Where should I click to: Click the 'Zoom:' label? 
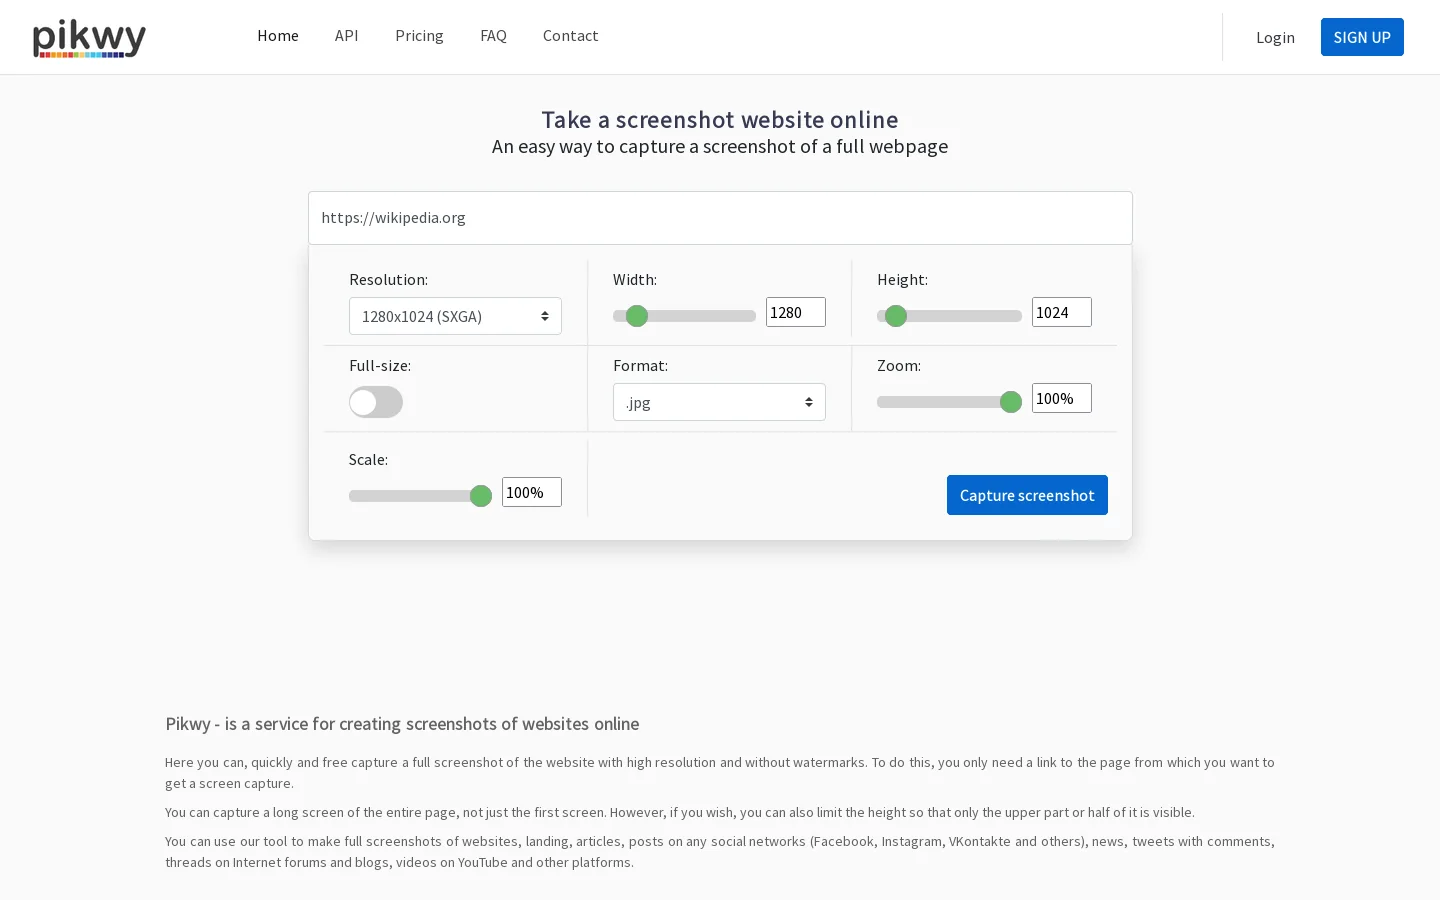click(x=899, y=366)
